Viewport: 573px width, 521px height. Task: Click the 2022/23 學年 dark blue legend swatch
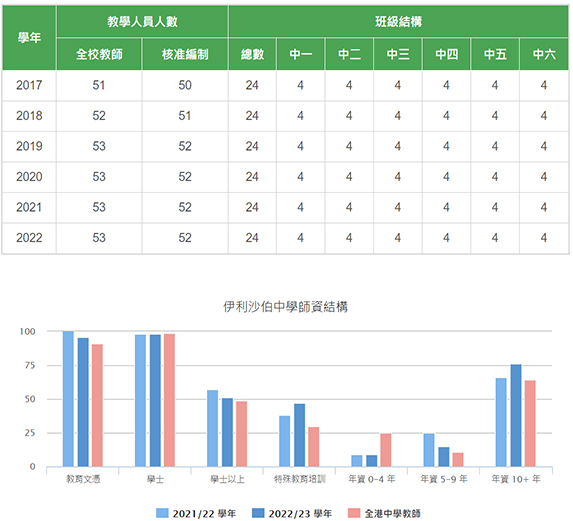tap(258, 513)
